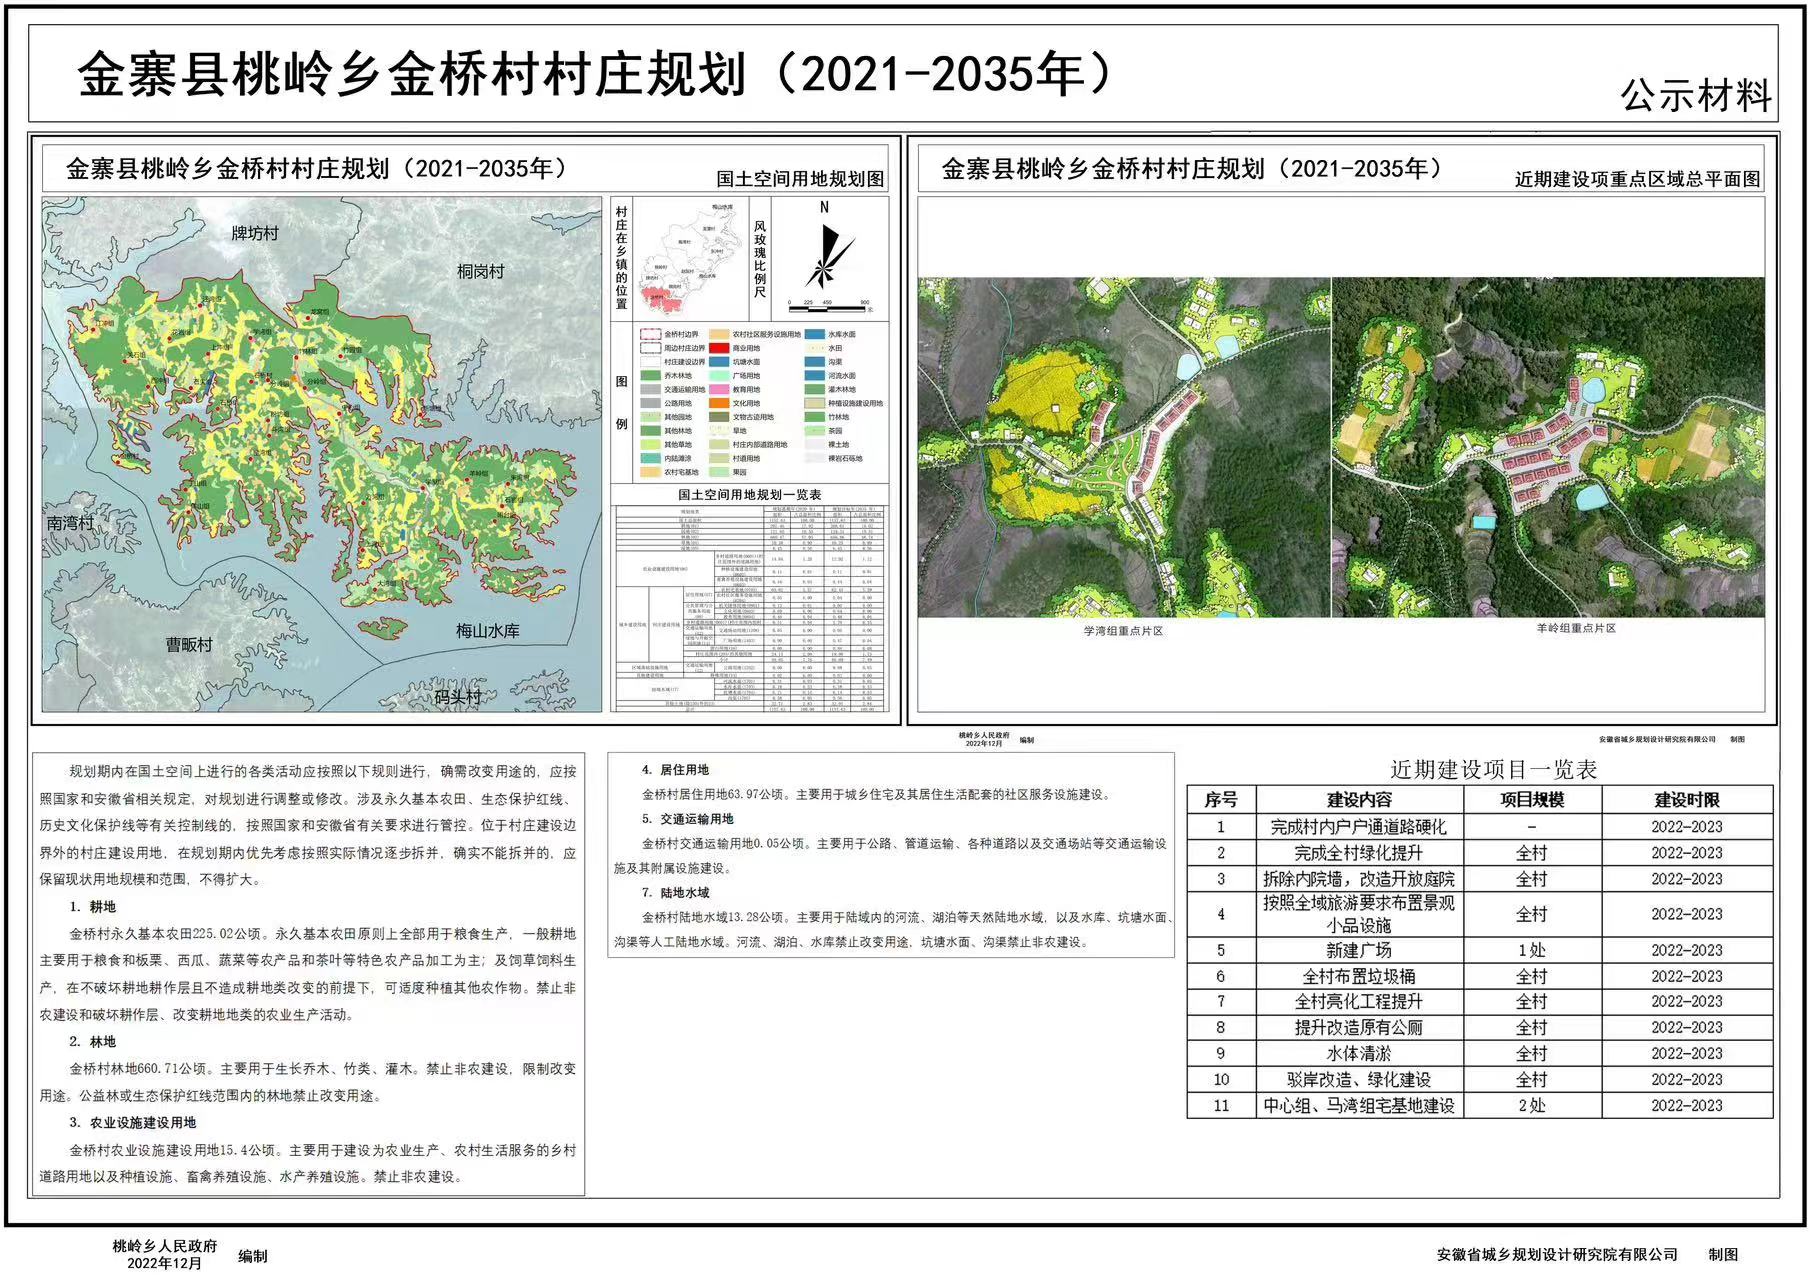Click the 梅山水库 map label

(x=488, y=631)
